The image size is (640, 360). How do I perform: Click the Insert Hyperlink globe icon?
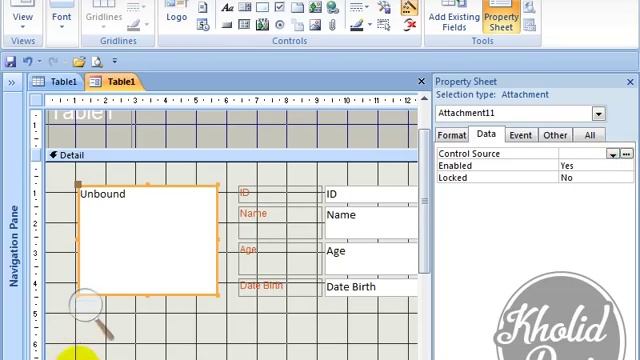coord(333,7)
